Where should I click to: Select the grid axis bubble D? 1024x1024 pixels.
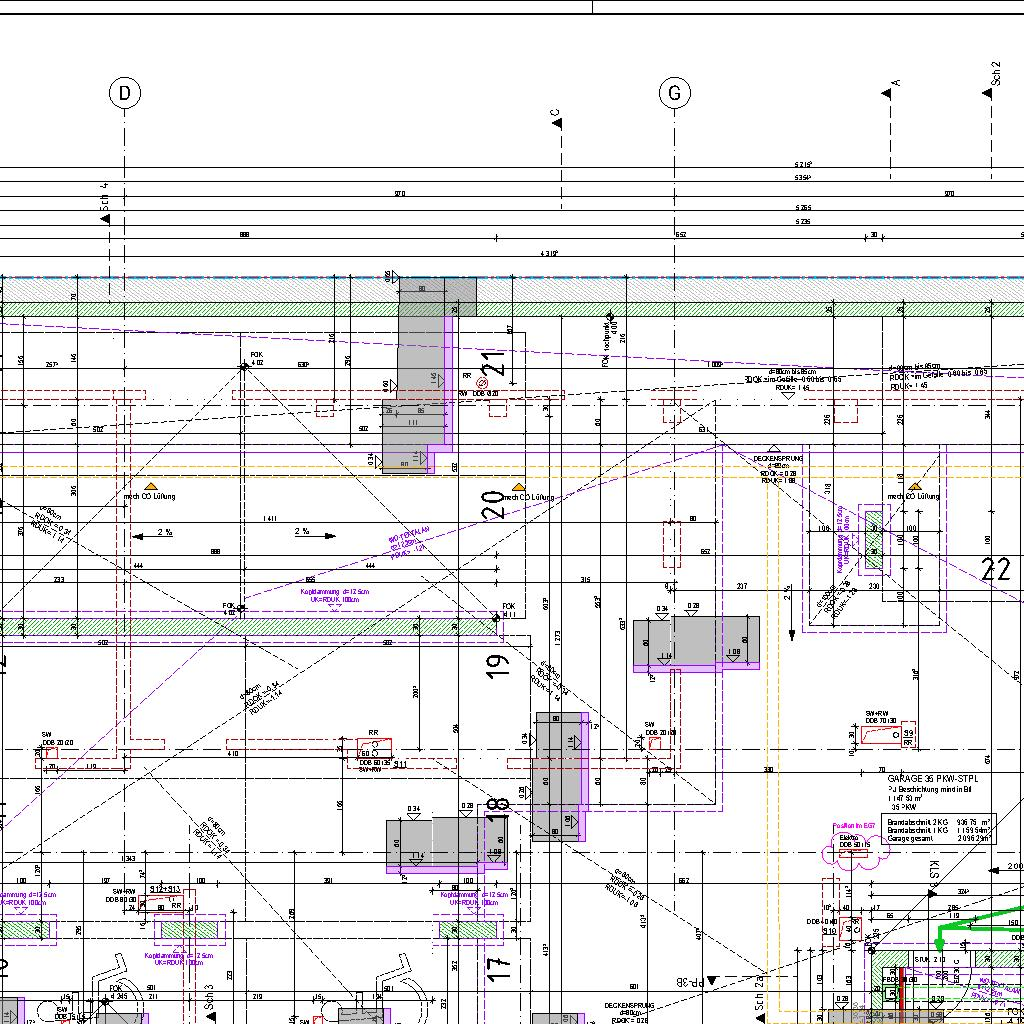pyautogui.click(x=124, y=93)
